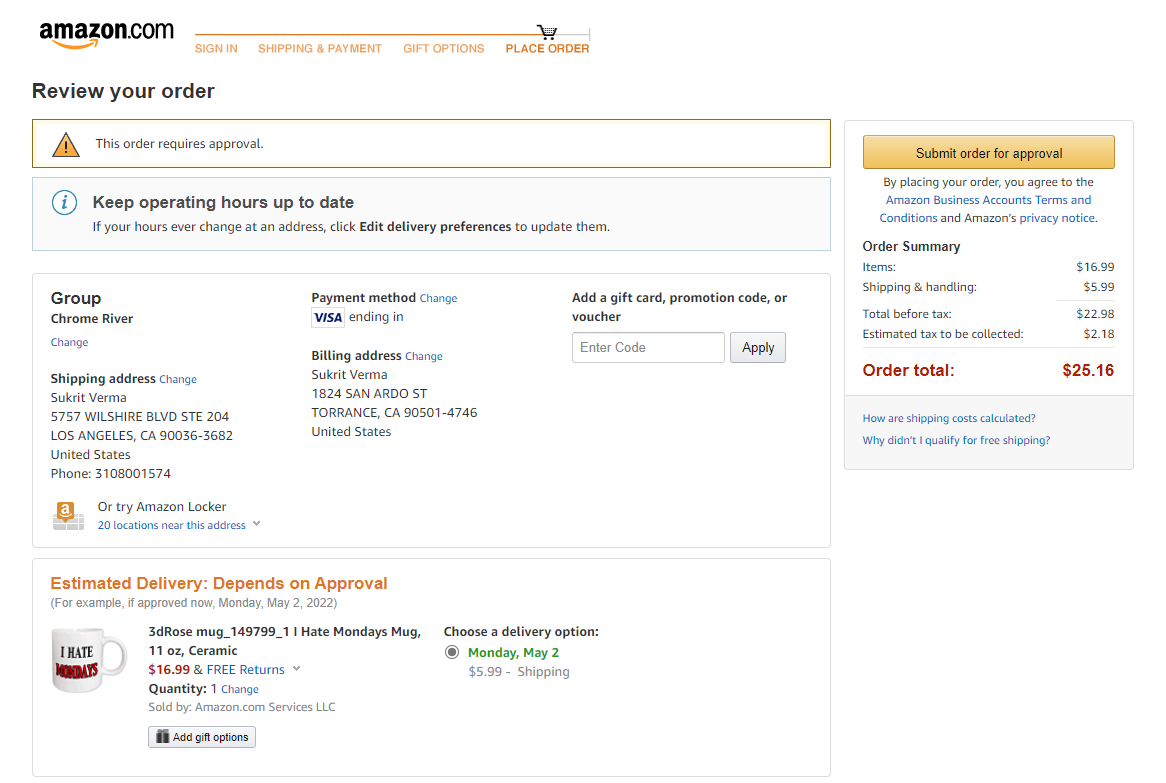Go to Gift Options step
The image size is (1166, 783).
pyautogui.click(x=443, y=48)
